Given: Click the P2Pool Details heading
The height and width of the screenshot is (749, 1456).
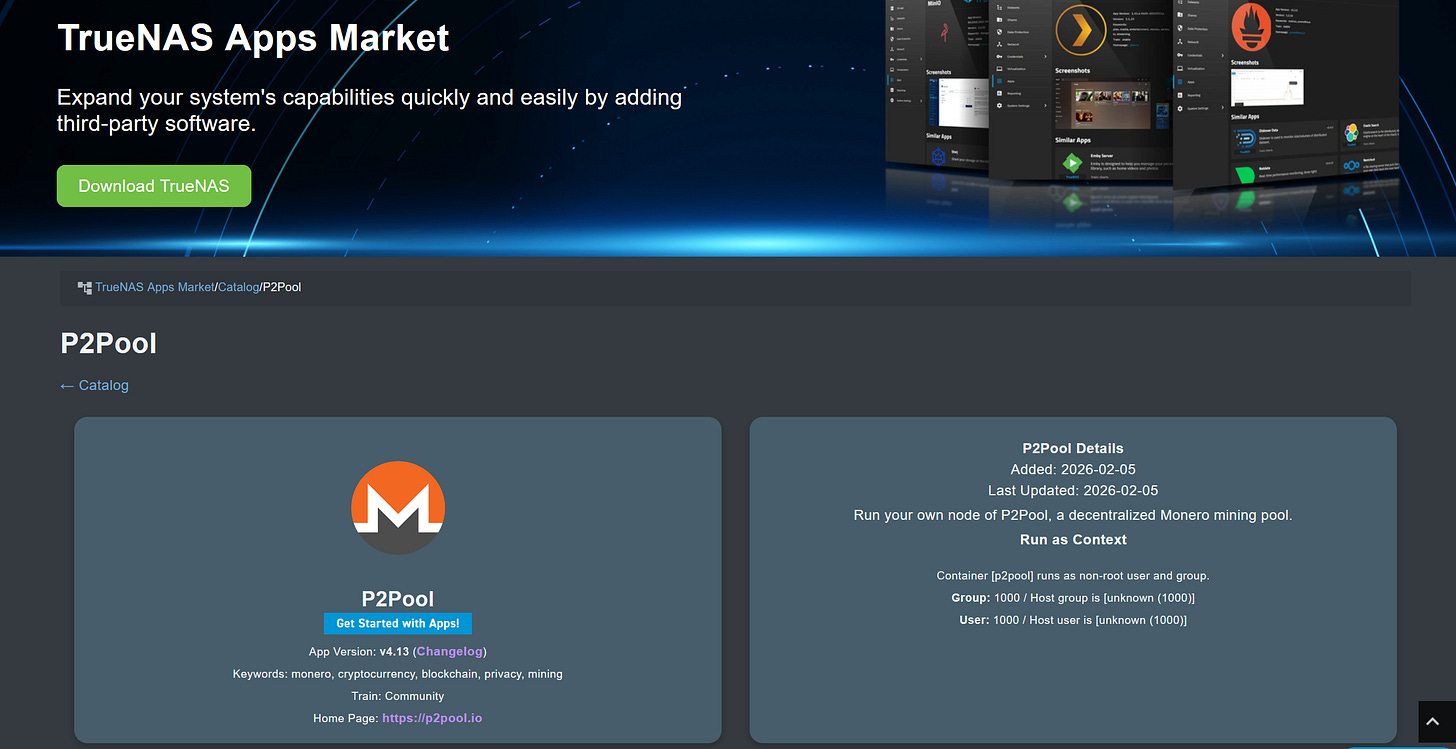Looking at the screenshot, I should point(1073,448).
